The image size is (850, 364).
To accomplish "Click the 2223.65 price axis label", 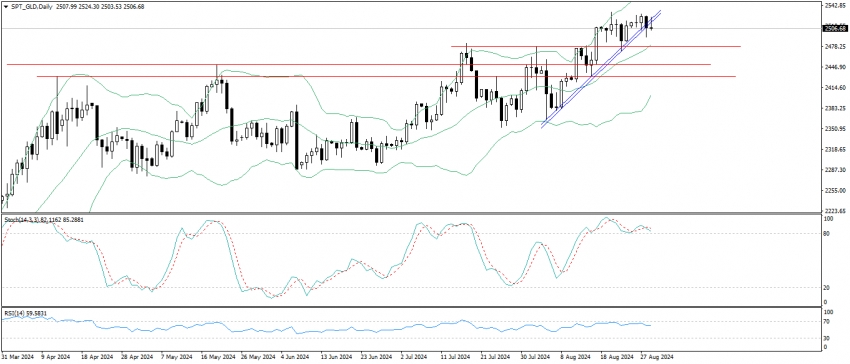I will tap(835, 210).
